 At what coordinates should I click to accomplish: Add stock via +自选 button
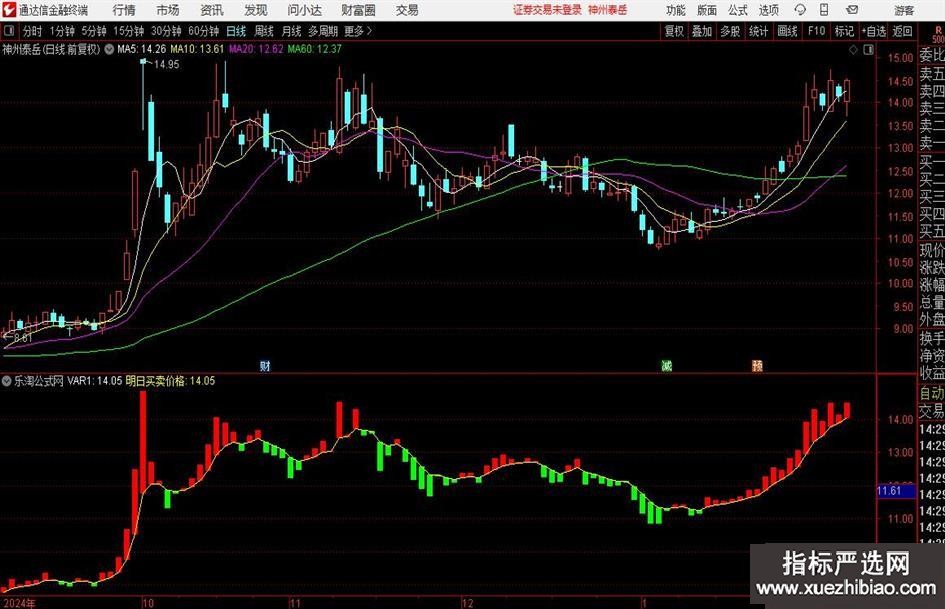[x=873, y=31]
